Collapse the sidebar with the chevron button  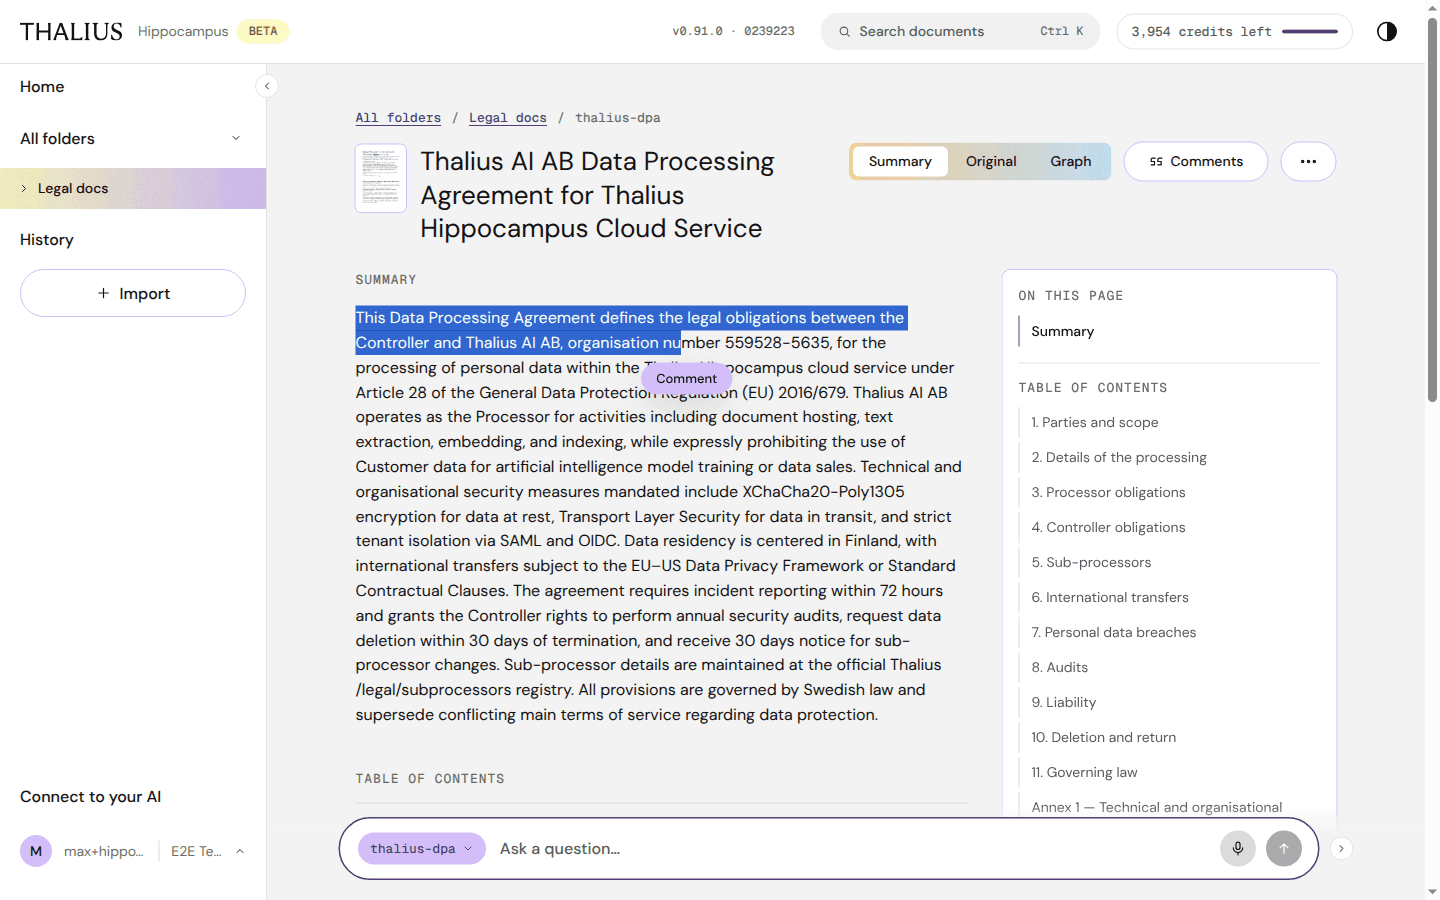(267, 86)
